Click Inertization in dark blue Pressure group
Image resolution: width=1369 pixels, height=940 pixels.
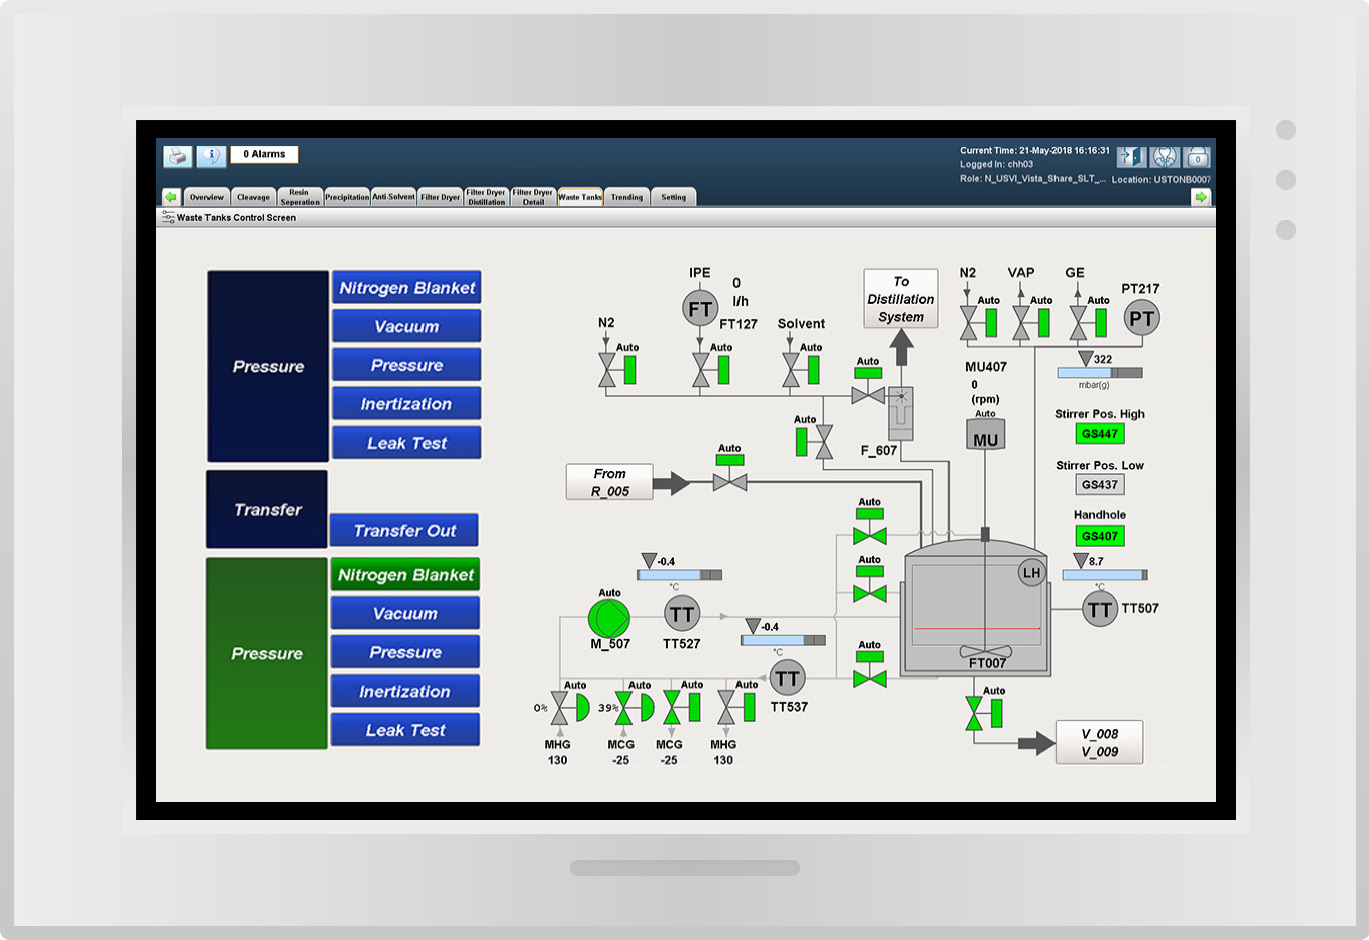pyautogui.click(x=407, y=404)
